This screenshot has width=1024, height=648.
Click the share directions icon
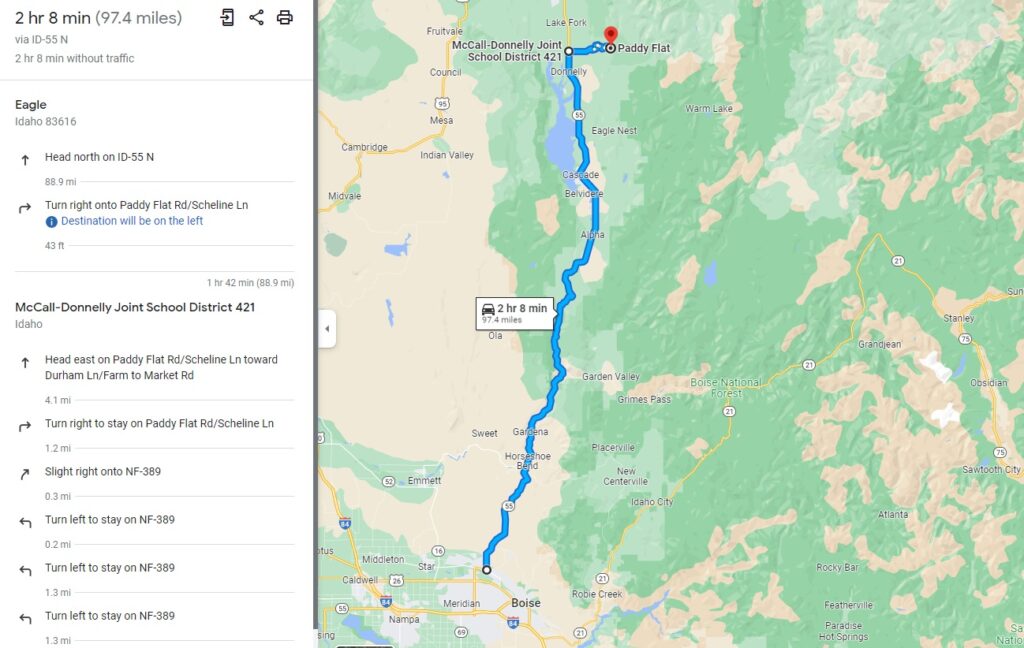[x=256, y=18]
